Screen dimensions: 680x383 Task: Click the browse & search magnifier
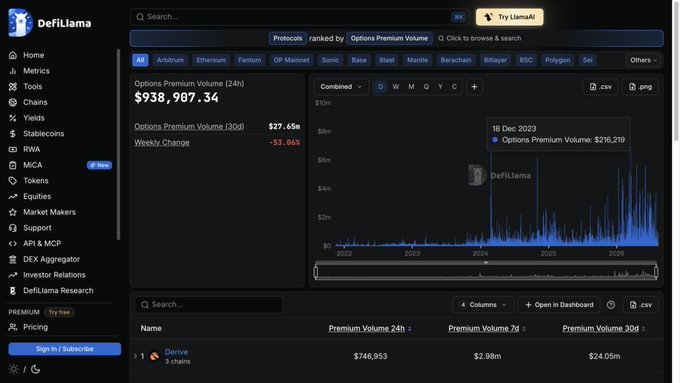point(441,38)
